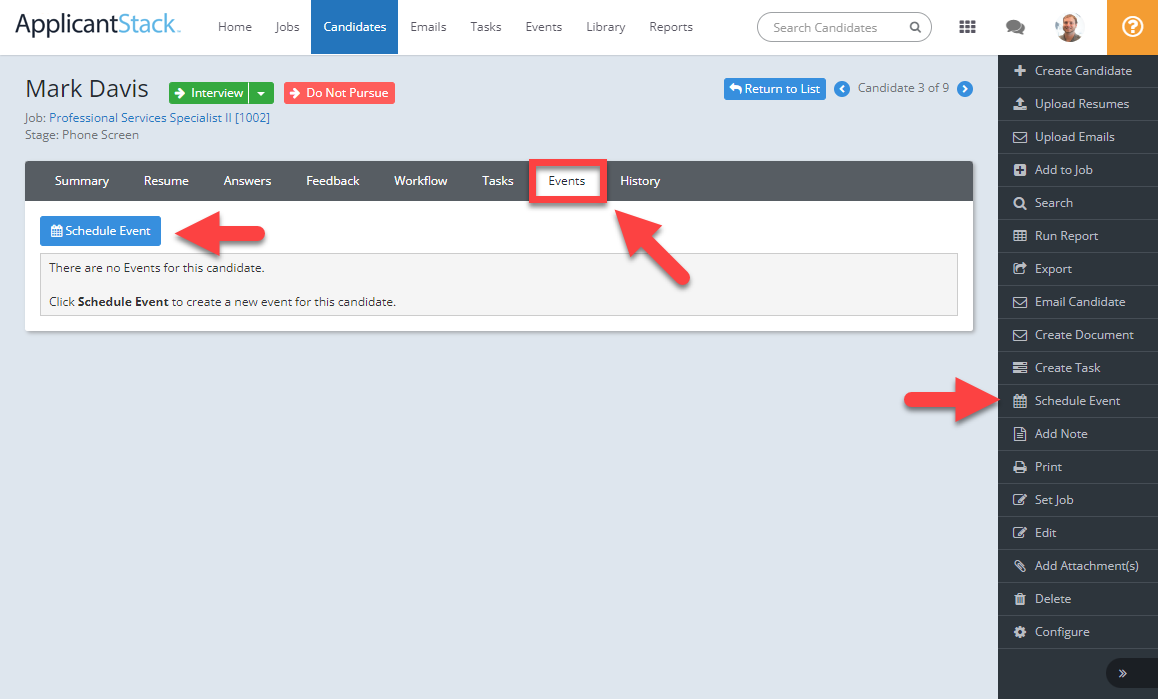This screenshot has height=699, width=1158.
Task: Open Configure in the sidebar
Action: 1061,632
